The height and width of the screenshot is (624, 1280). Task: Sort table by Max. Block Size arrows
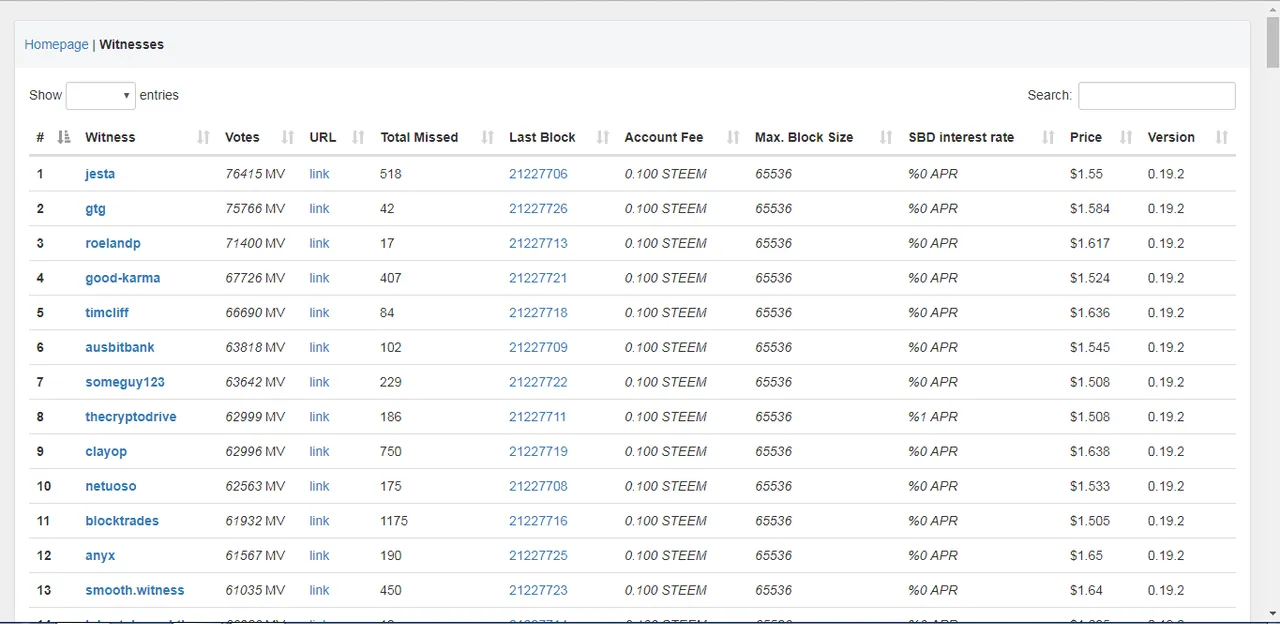point(886,137)
